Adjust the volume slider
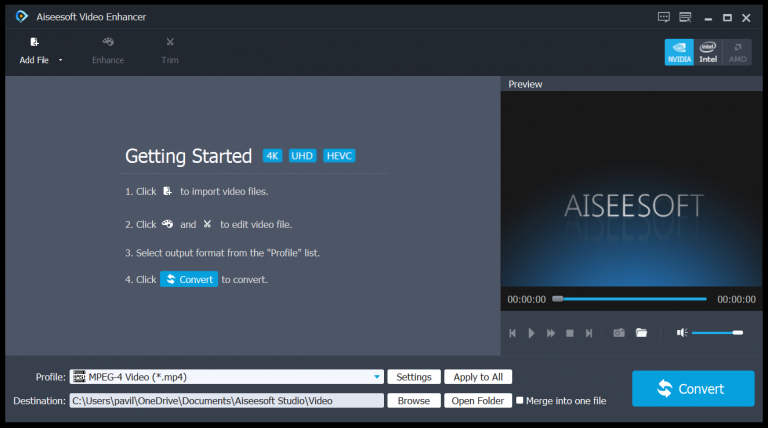This screenshot has width=768, height=428. point(718,333)
